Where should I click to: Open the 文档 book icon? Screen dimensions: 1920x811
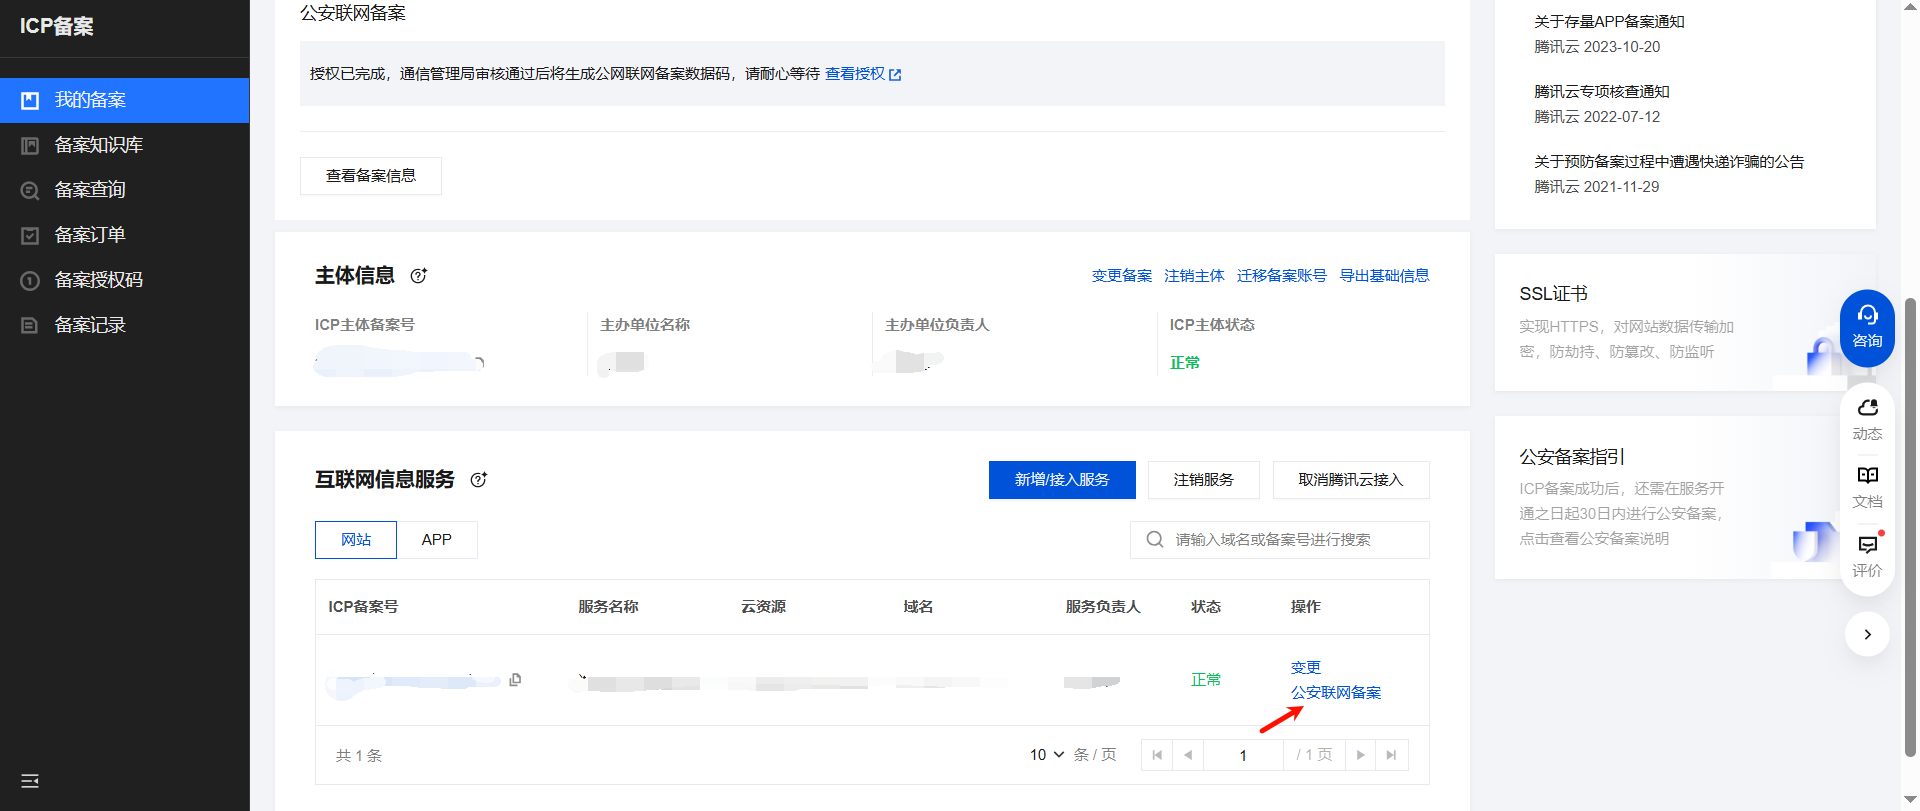[x=1867, y=476]
